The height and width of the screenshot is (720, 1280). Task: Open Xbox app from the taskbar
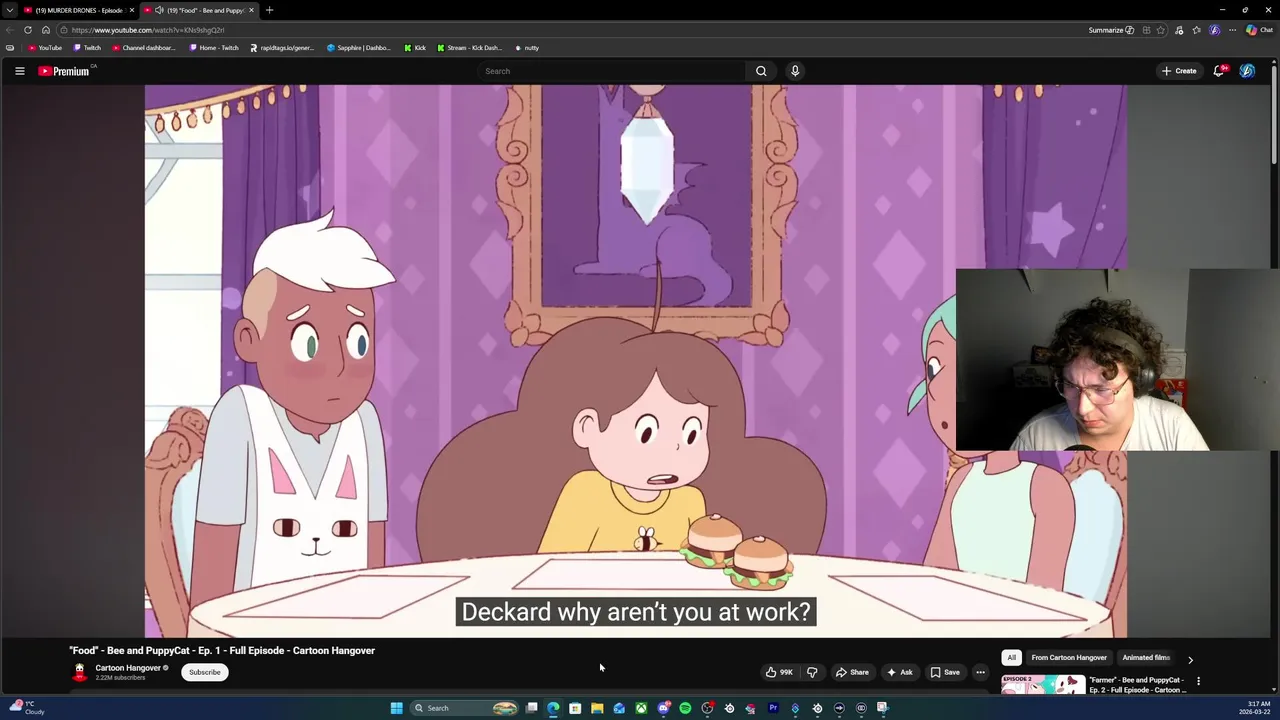(641, 708)
